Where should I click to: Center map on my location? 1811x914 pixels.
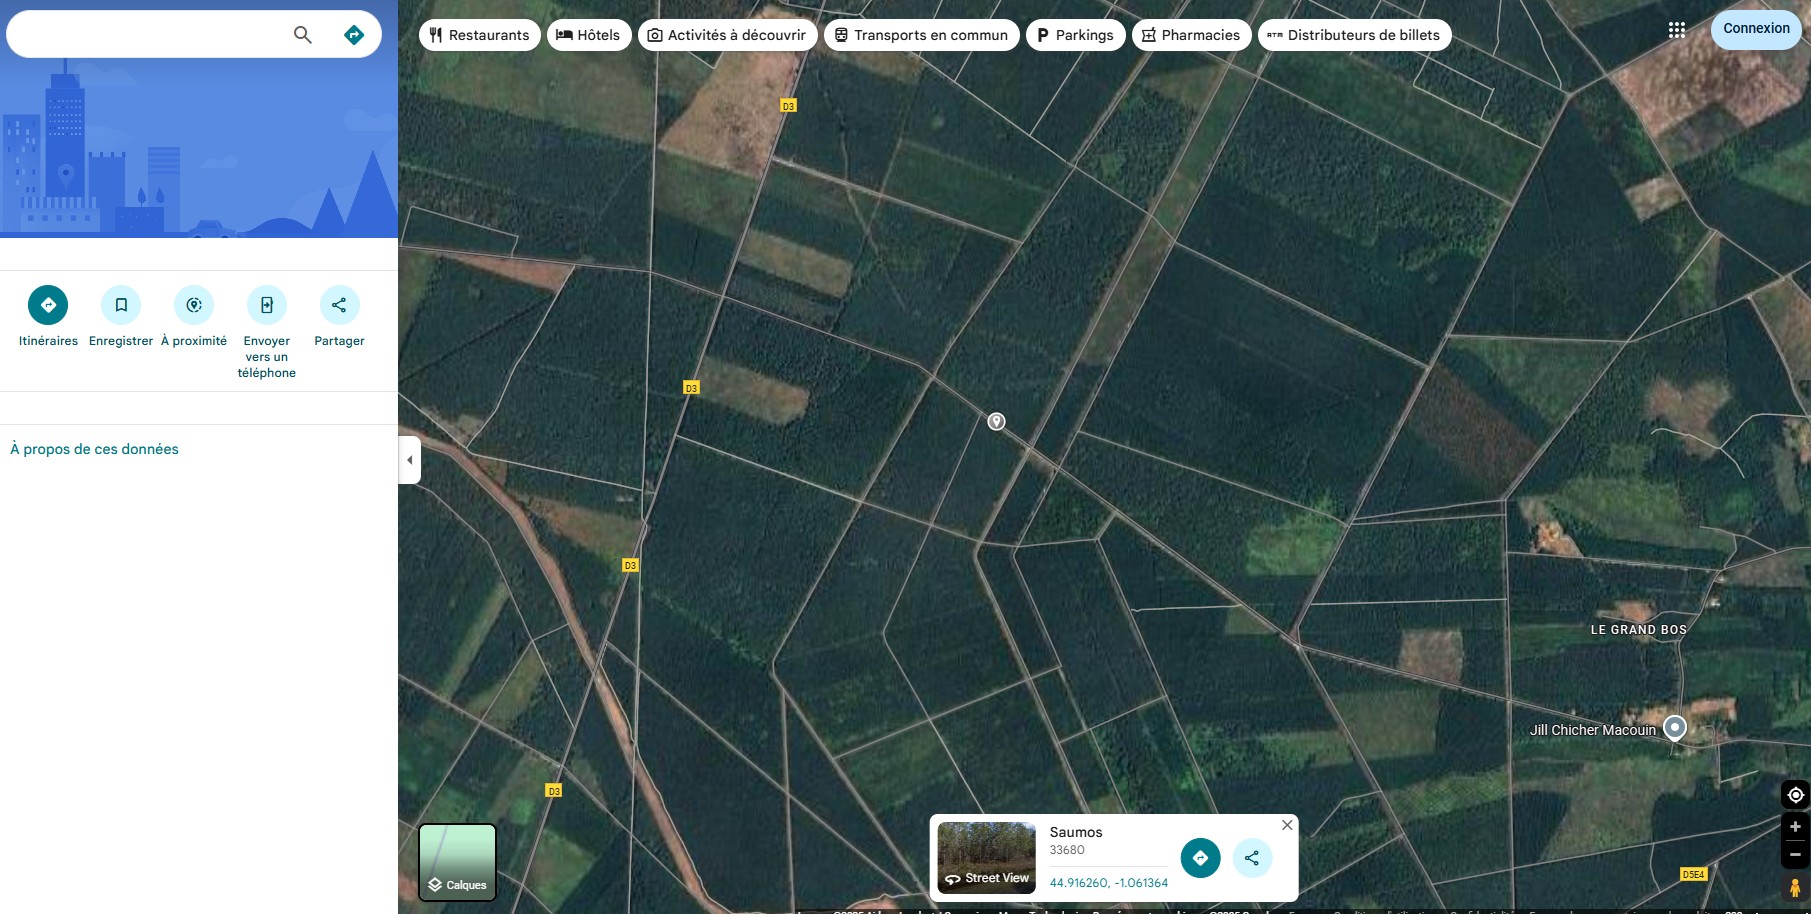click(1795, 795)
